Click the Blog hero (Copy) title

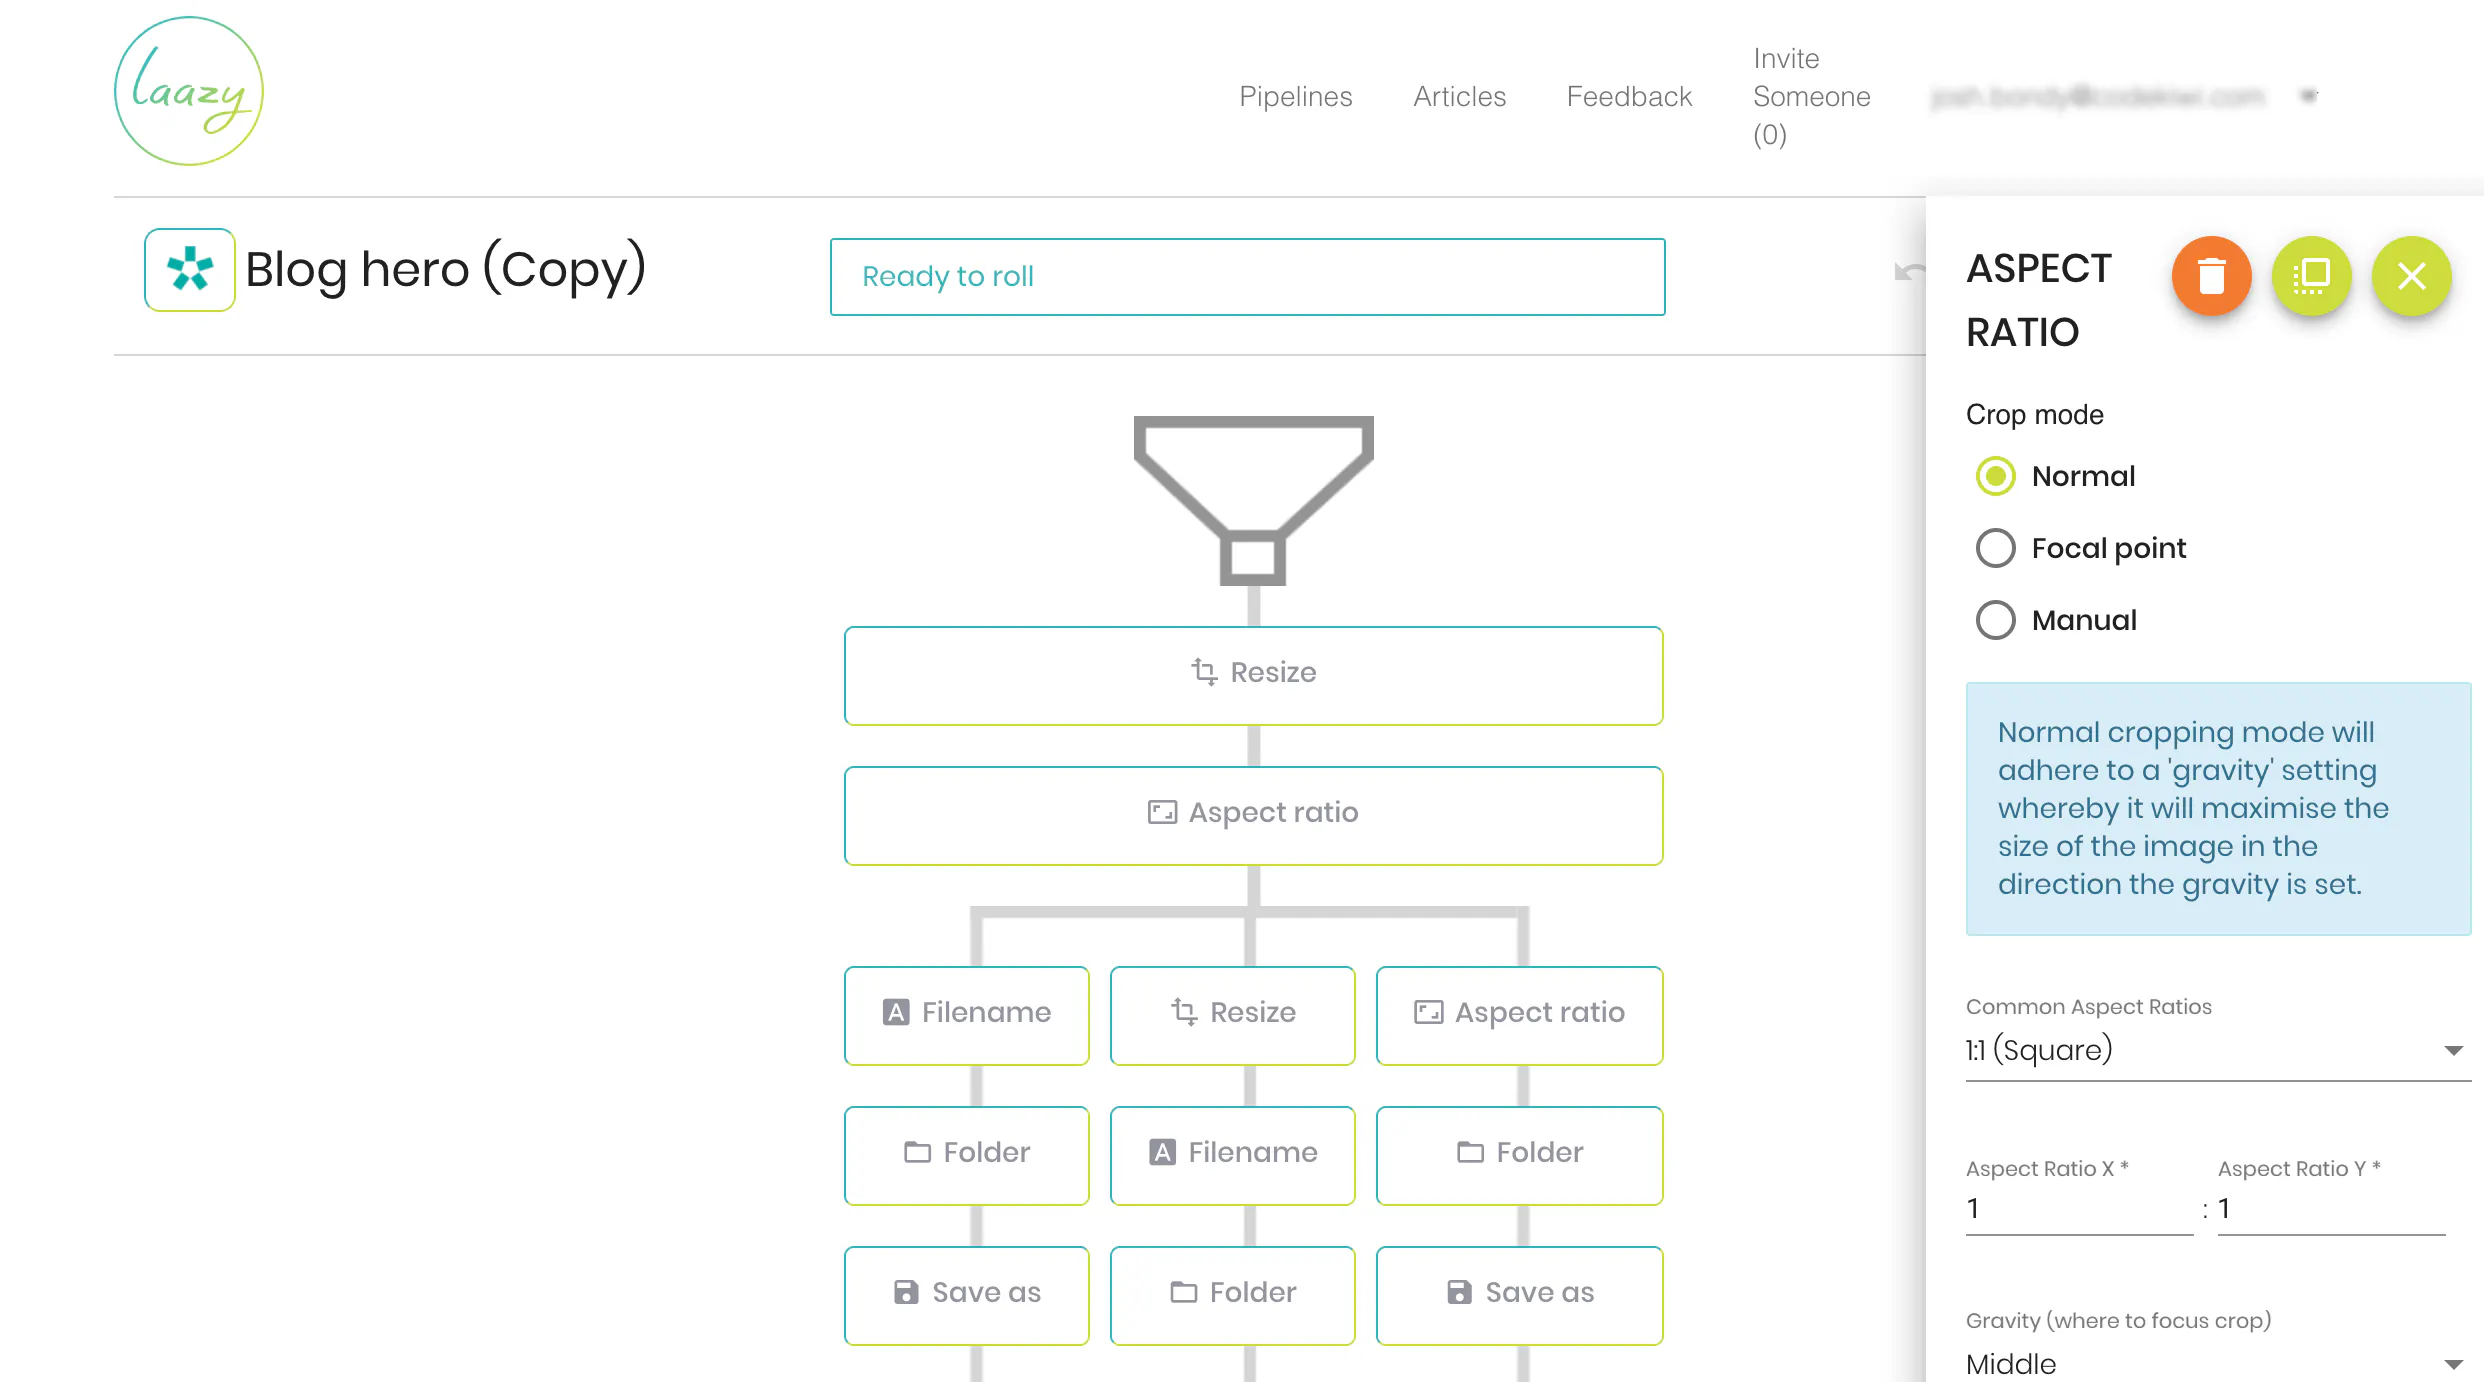[445, 269]
